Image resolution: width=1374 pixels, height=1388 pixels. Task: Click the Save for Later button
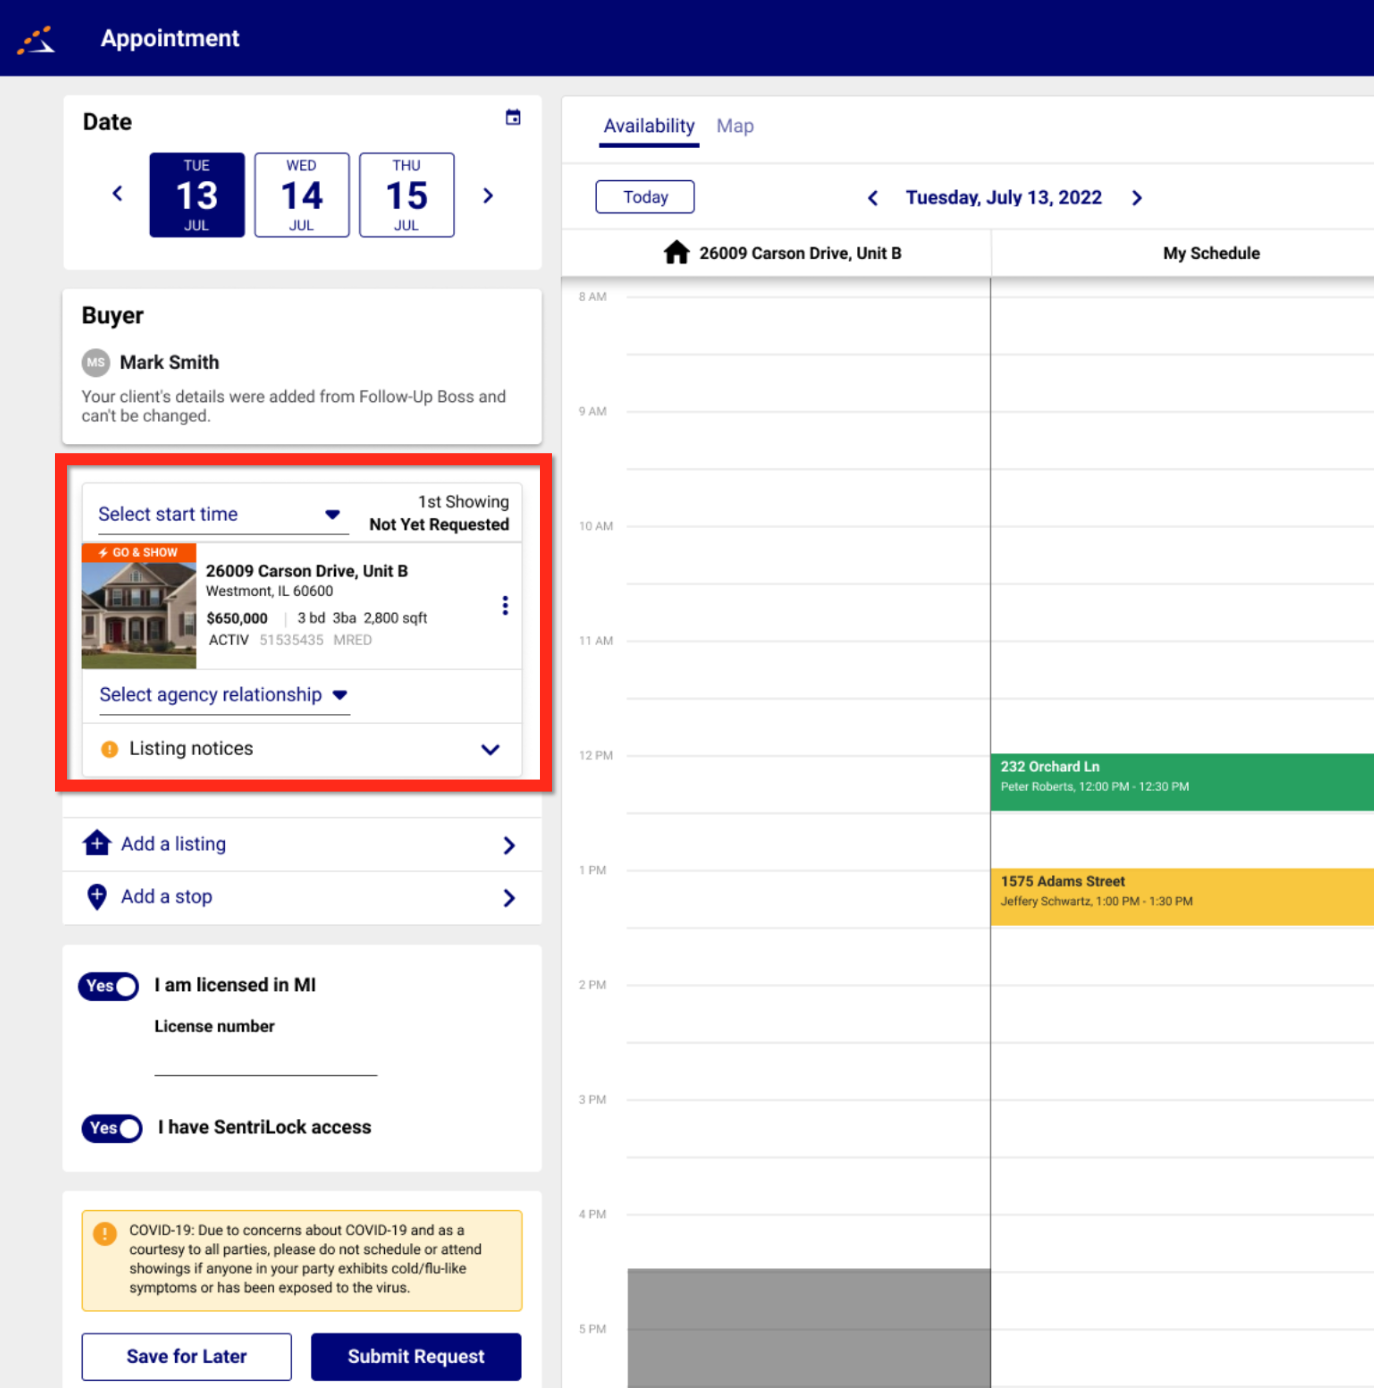187,1357
